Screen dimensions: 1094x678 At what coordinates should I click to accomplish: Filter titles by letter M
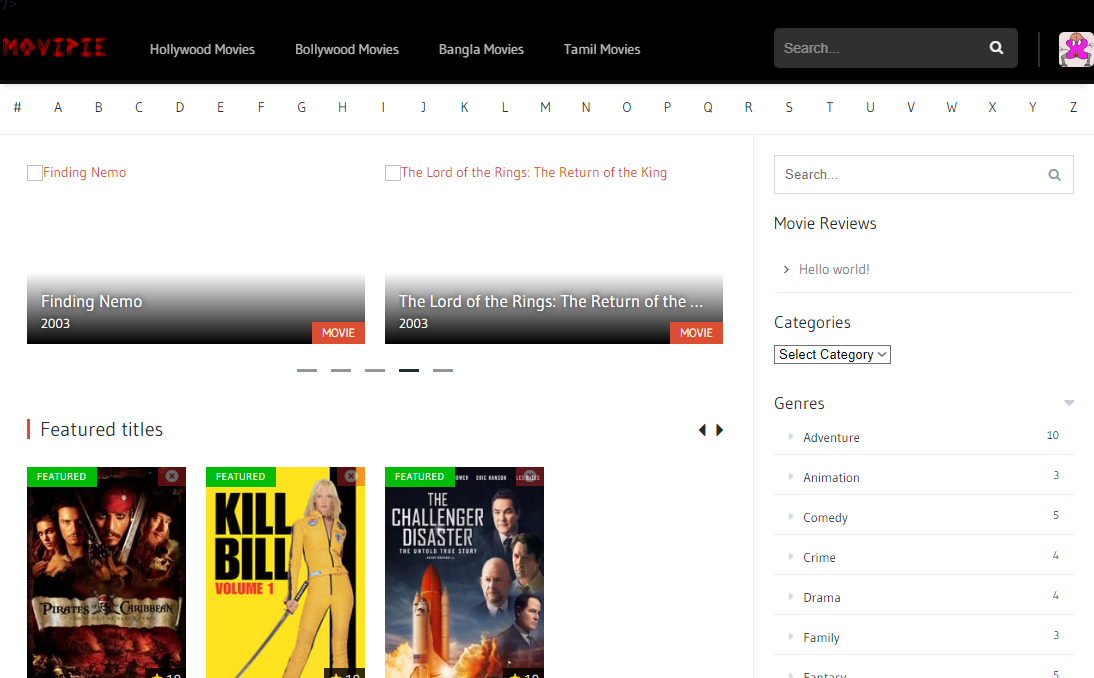coord(545,107)
